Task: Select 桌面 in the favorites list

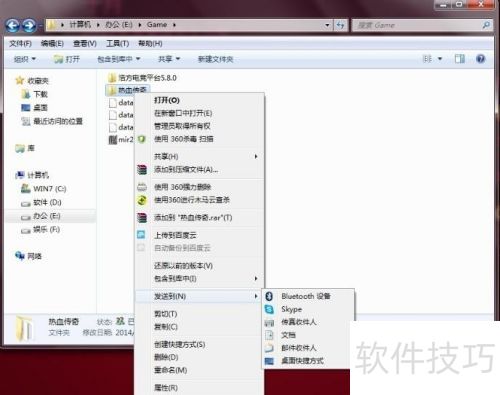Action: [x=41, y=108]
